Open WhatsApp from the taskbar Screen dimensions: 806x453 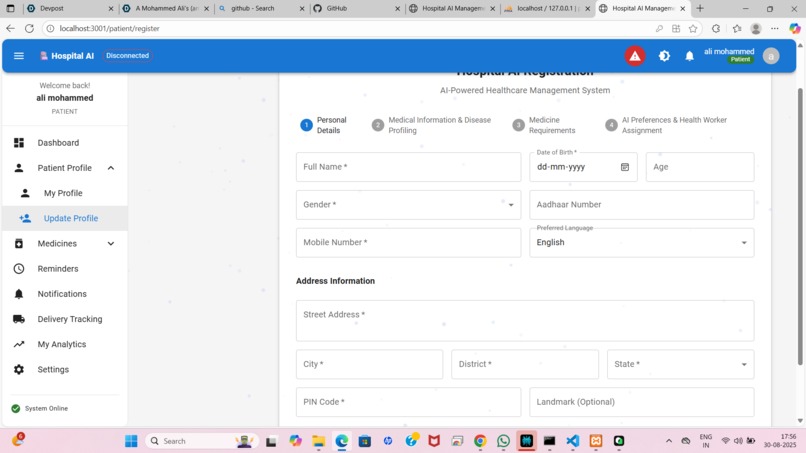pyautogui.click(x=503, y=441)
